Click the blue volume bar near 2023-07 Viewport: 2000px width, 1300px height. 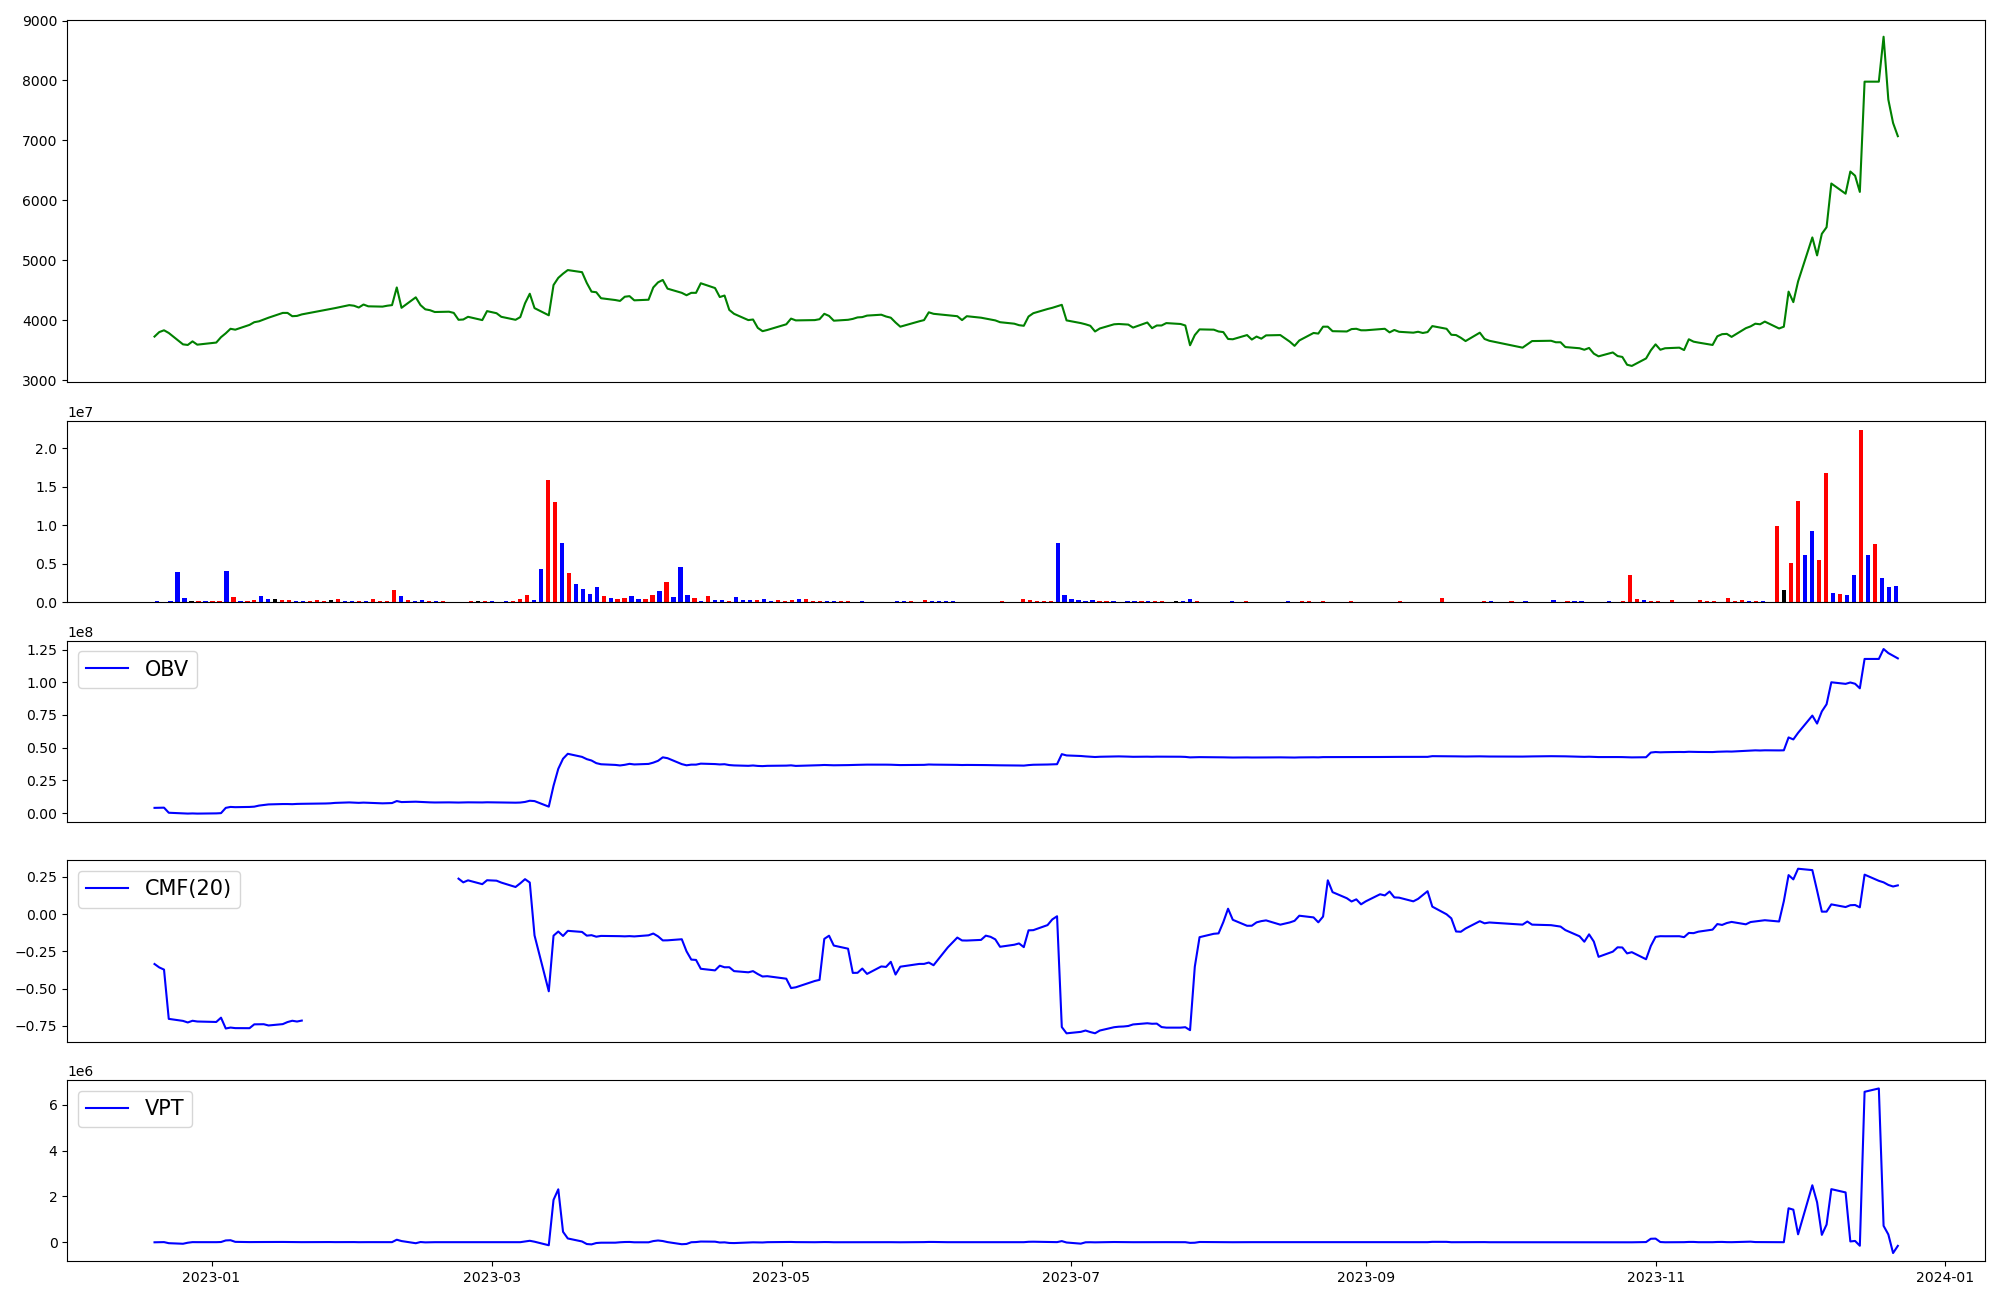[x=1058, y=572]
